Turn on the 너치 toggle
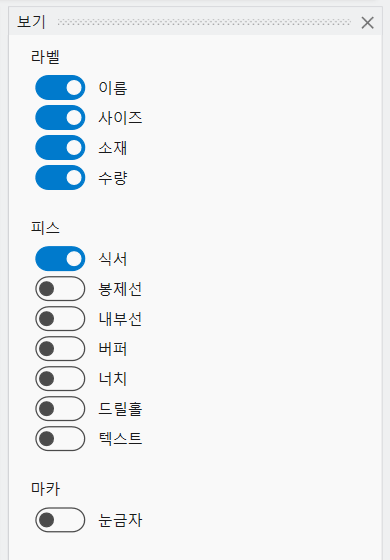Viewport: 390px width, 560px height. pos(60,379)
